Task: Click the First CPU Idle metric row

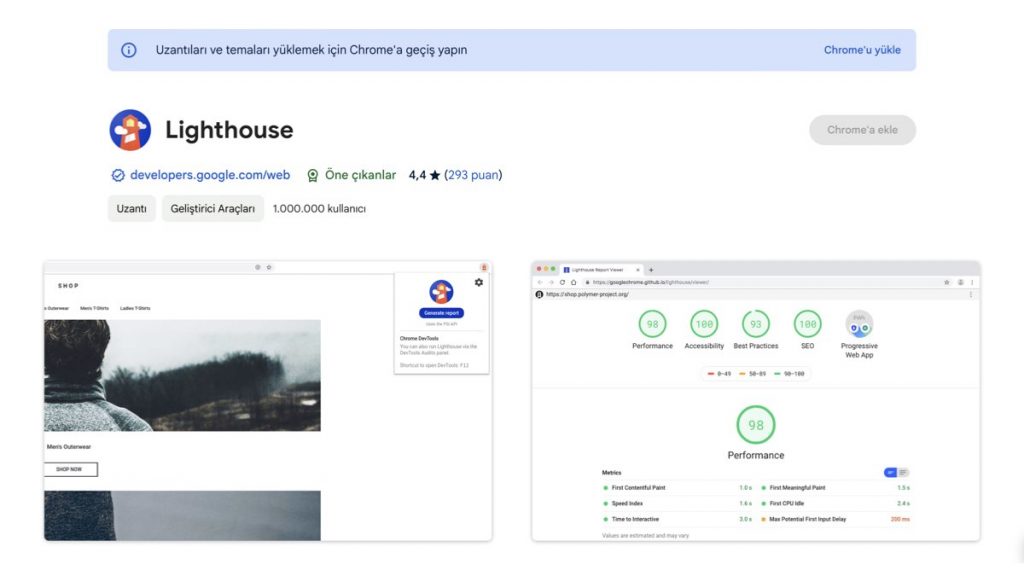Action: (x=835, y=504)
